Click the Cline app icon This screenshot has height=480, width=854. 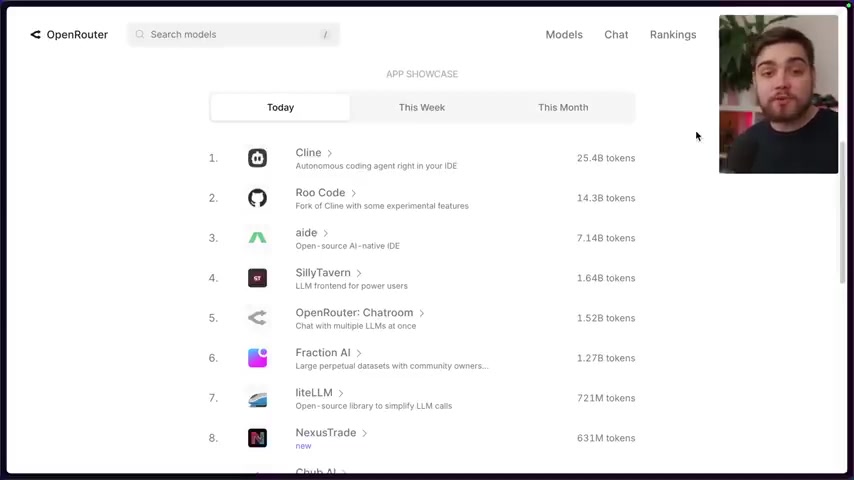pos(257,158)
